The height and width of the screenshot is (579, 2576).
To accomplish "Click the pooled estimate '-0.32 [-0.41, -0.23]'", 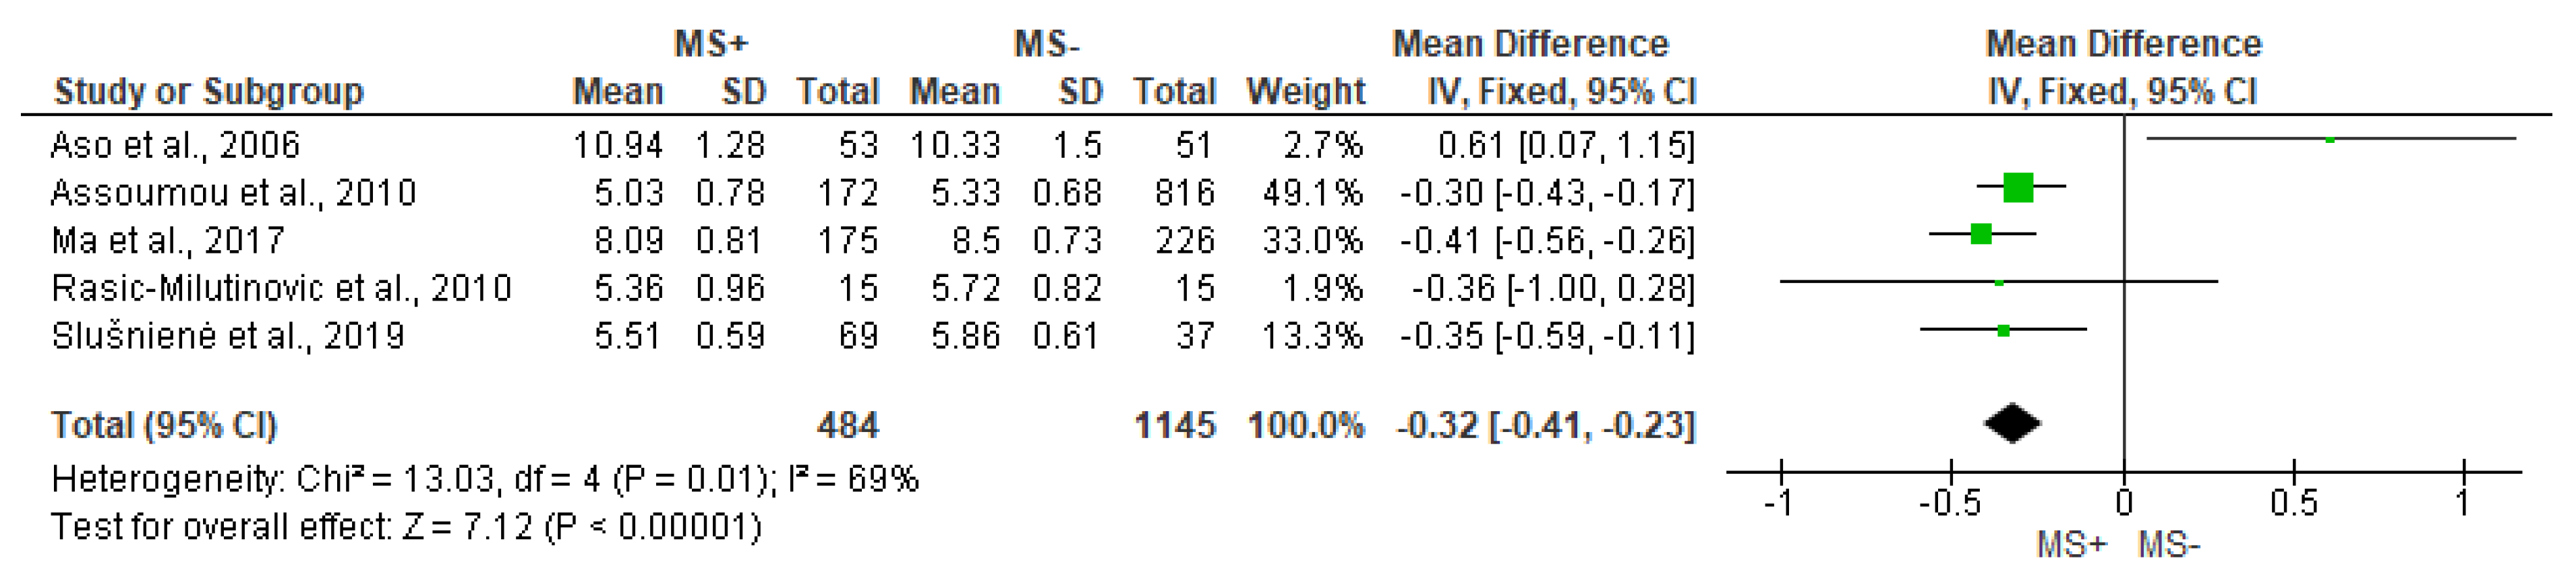I will click(x=1545, y=426).
